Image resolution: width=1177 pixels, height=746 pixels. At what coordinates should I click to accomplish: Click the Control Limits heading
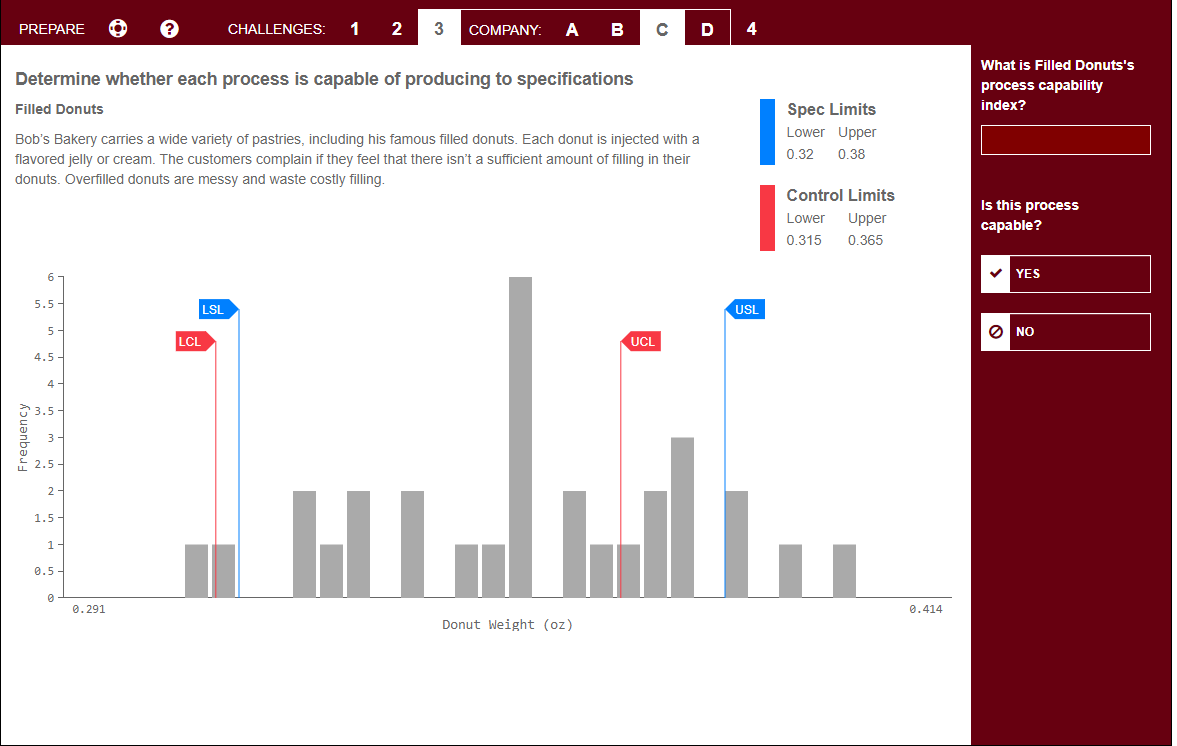click(x=841, y=195)
